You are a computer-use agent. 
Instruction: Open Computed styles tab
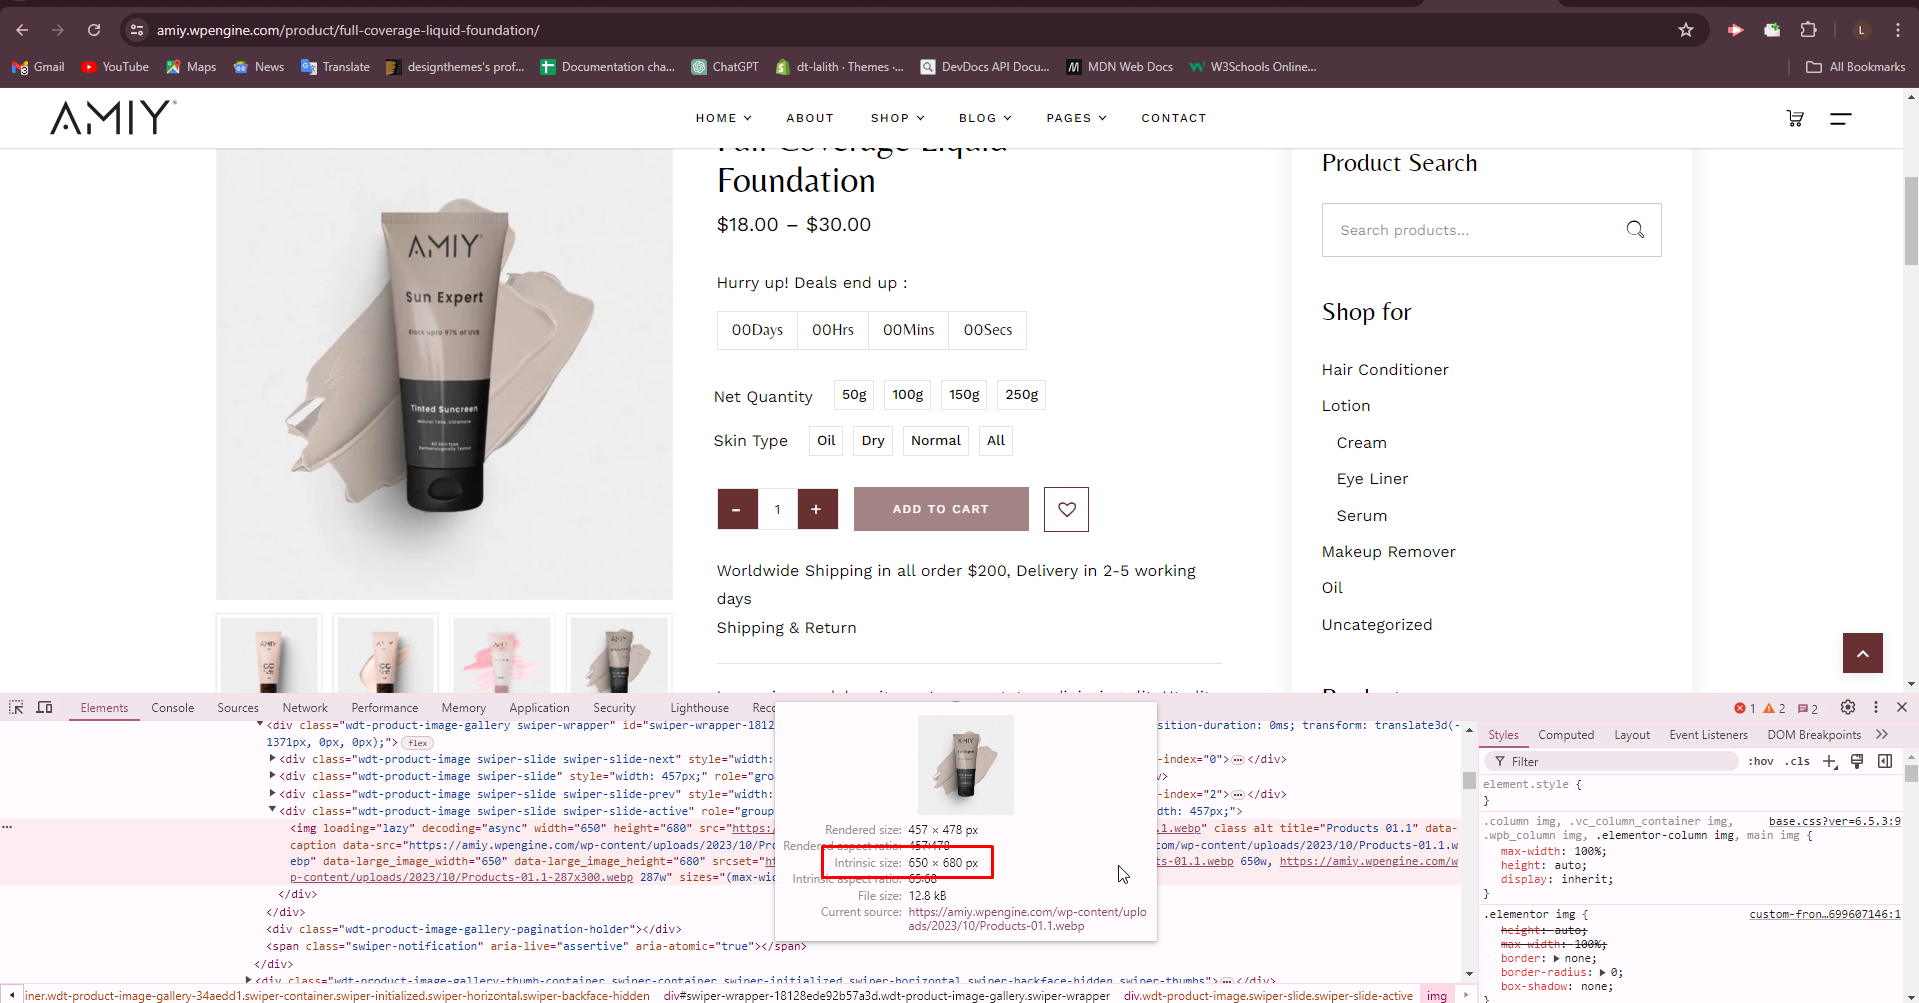tap(1566, 735)
